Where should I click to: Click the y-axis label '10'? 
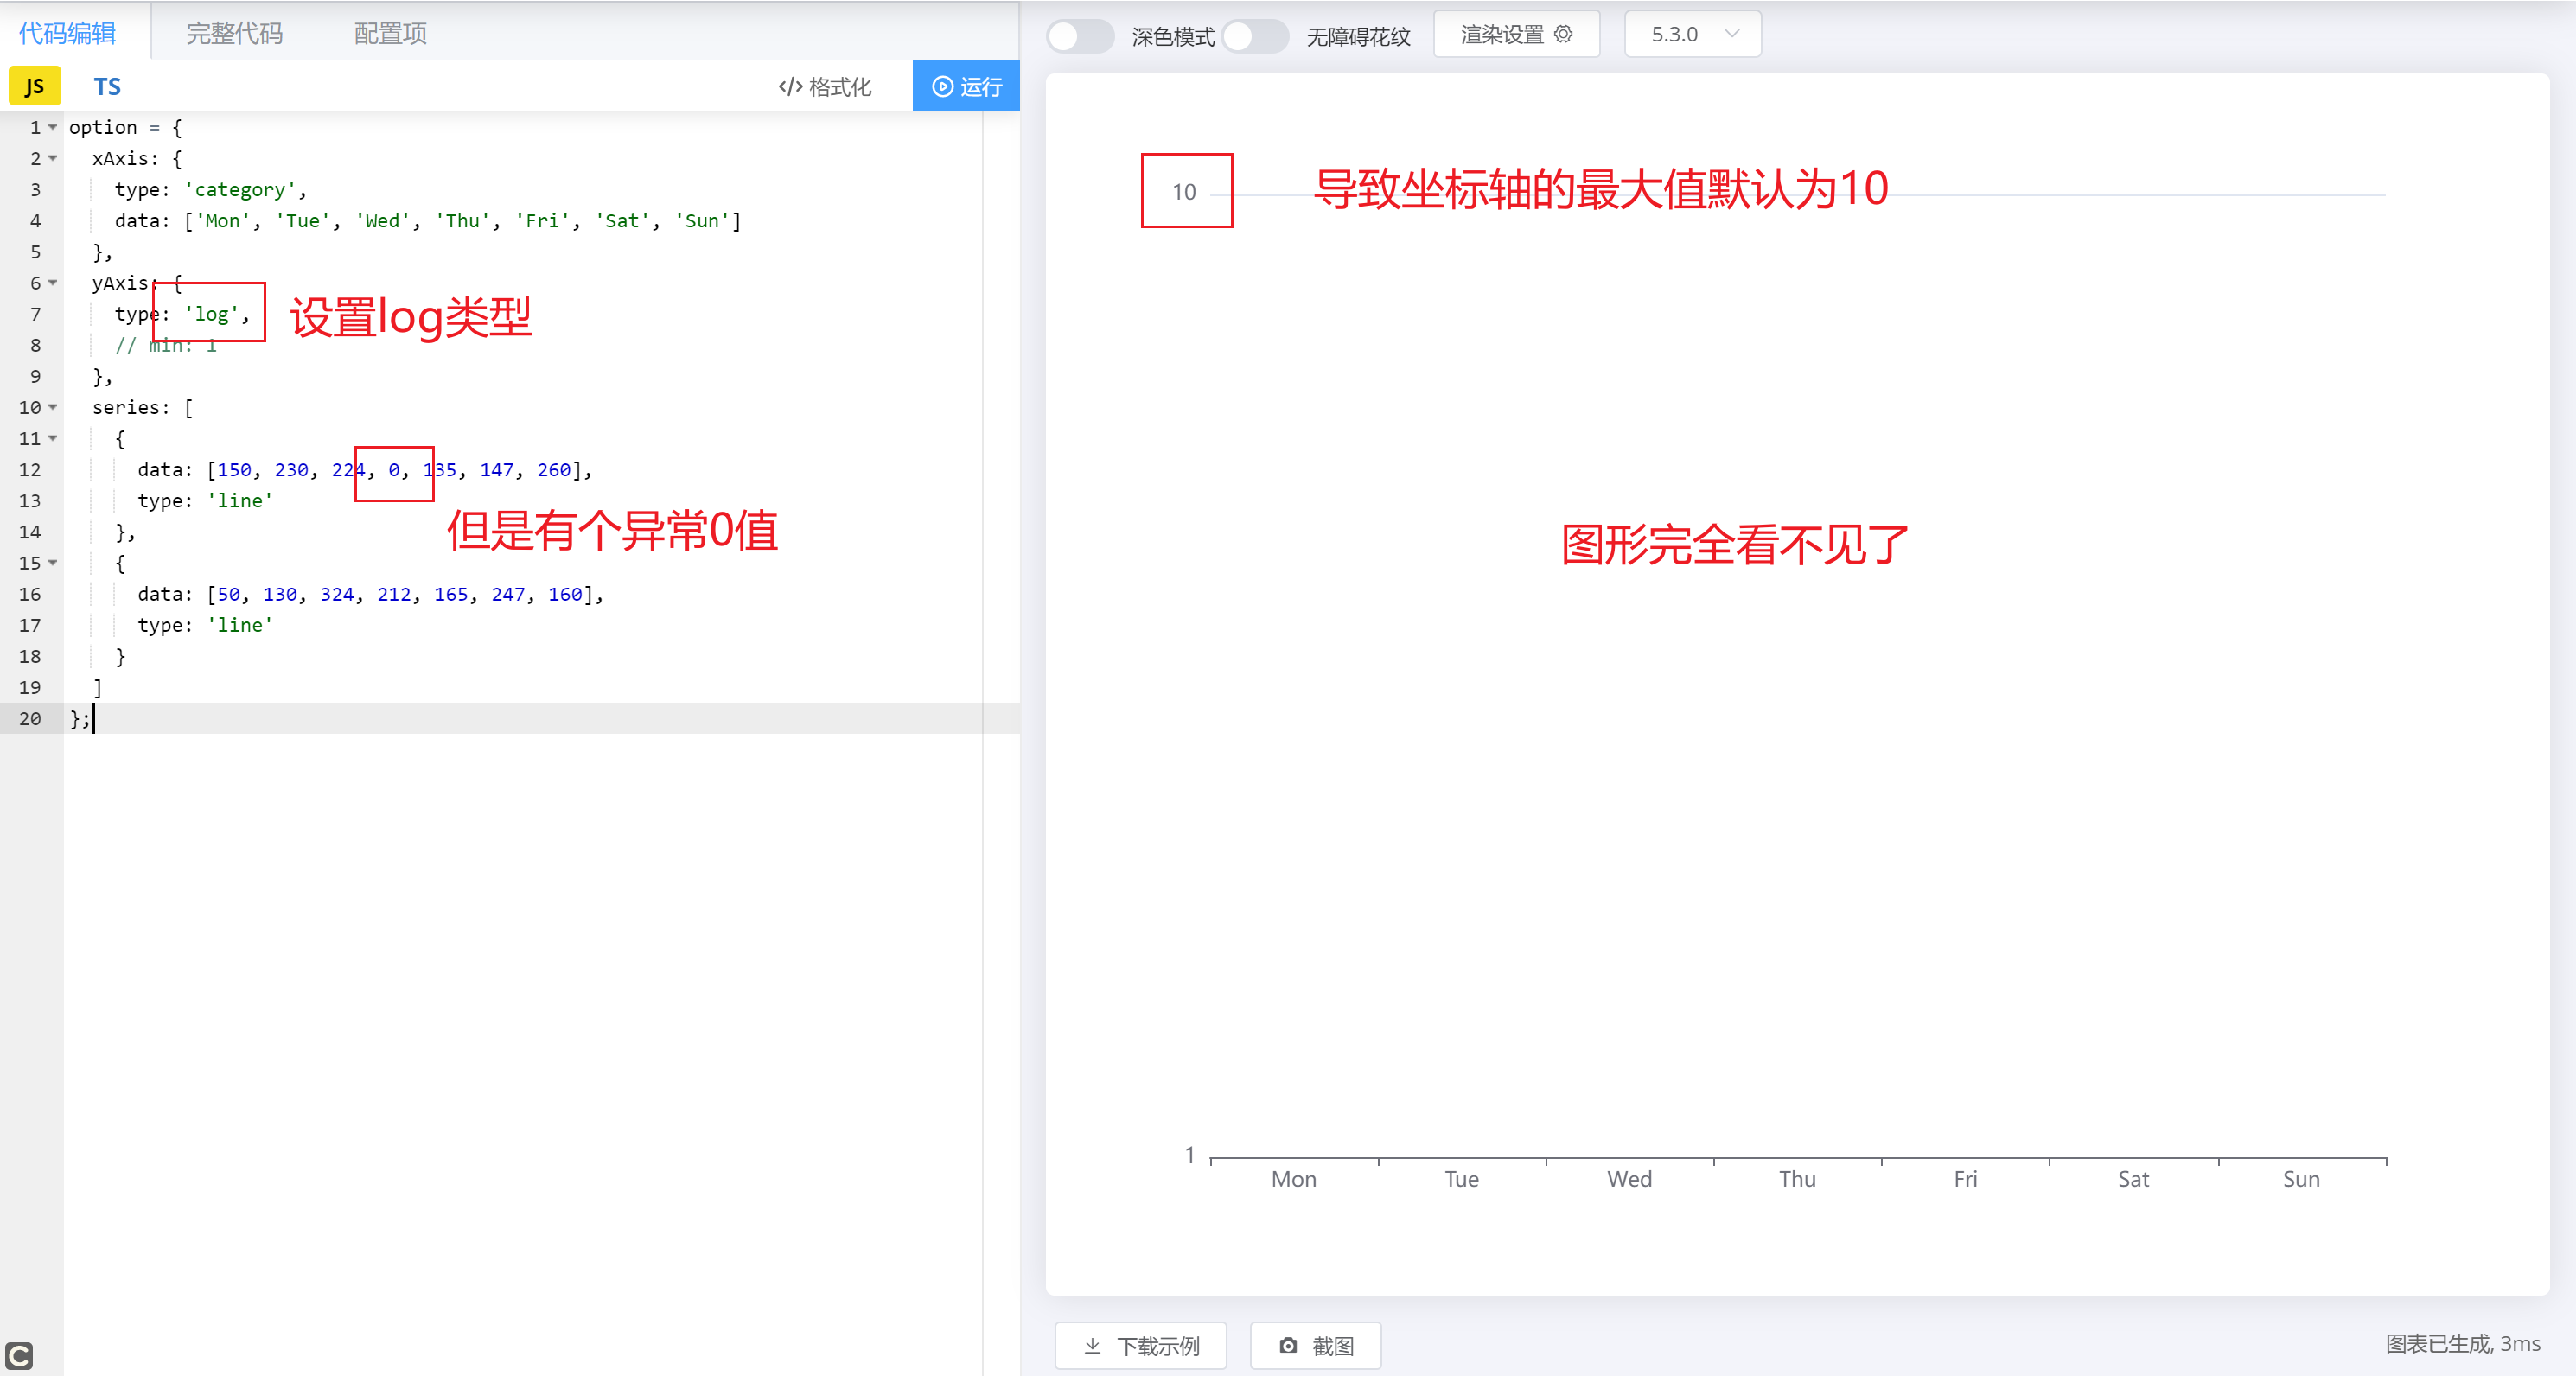pyautogui.click(x=1184, y=192)
